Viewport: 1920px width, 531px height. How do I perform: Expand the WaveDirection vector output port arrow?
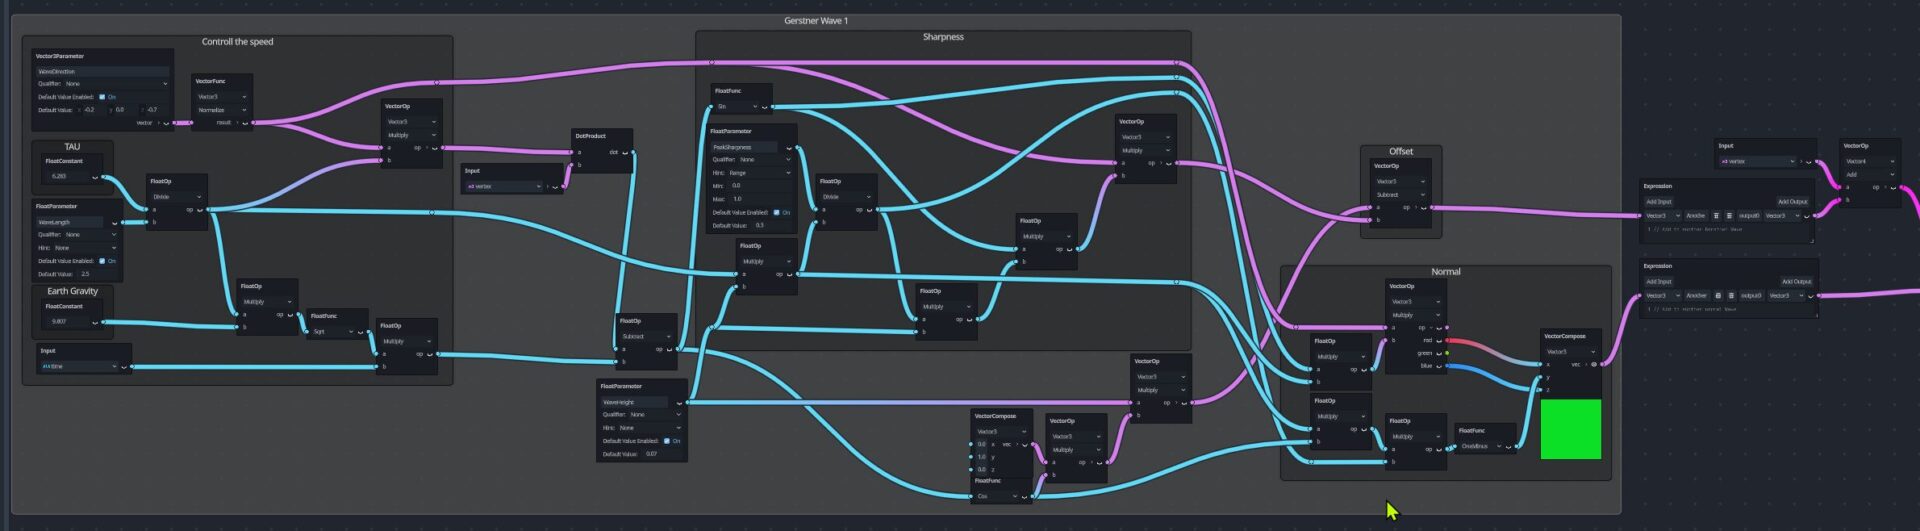(x=158, y=122)
